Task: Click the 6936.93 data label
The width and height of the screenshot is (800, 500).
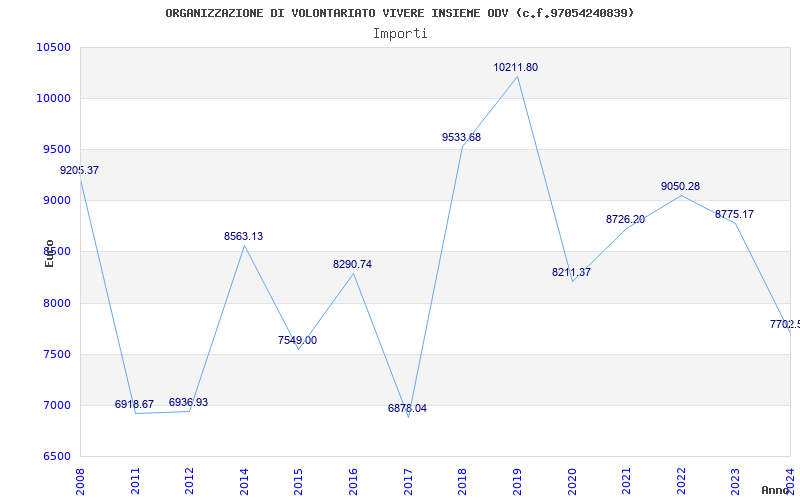Action: pyautogui.click(x=188, y=403)
